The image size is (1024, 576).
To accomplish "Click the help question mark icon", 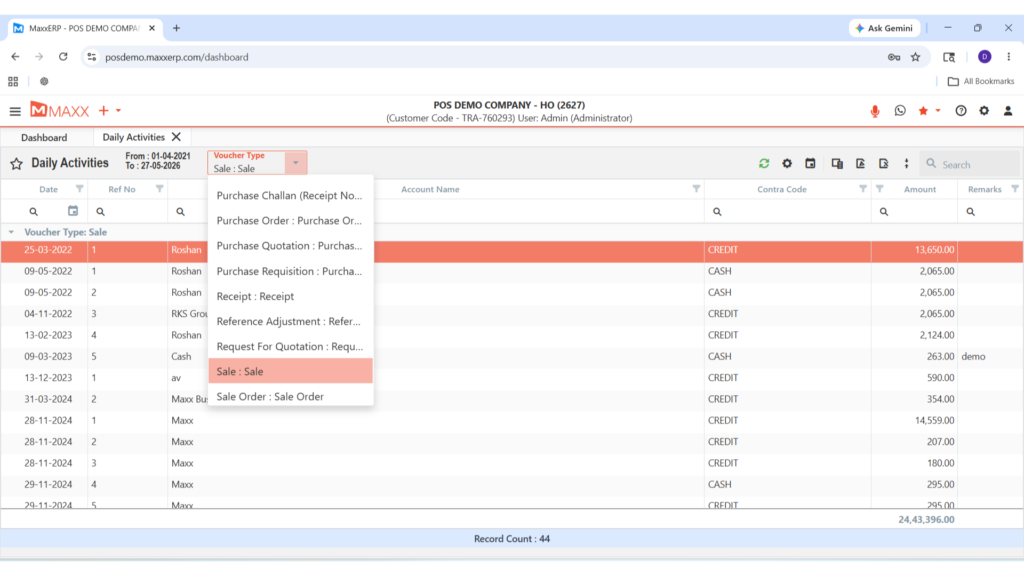I will [961, 110].
